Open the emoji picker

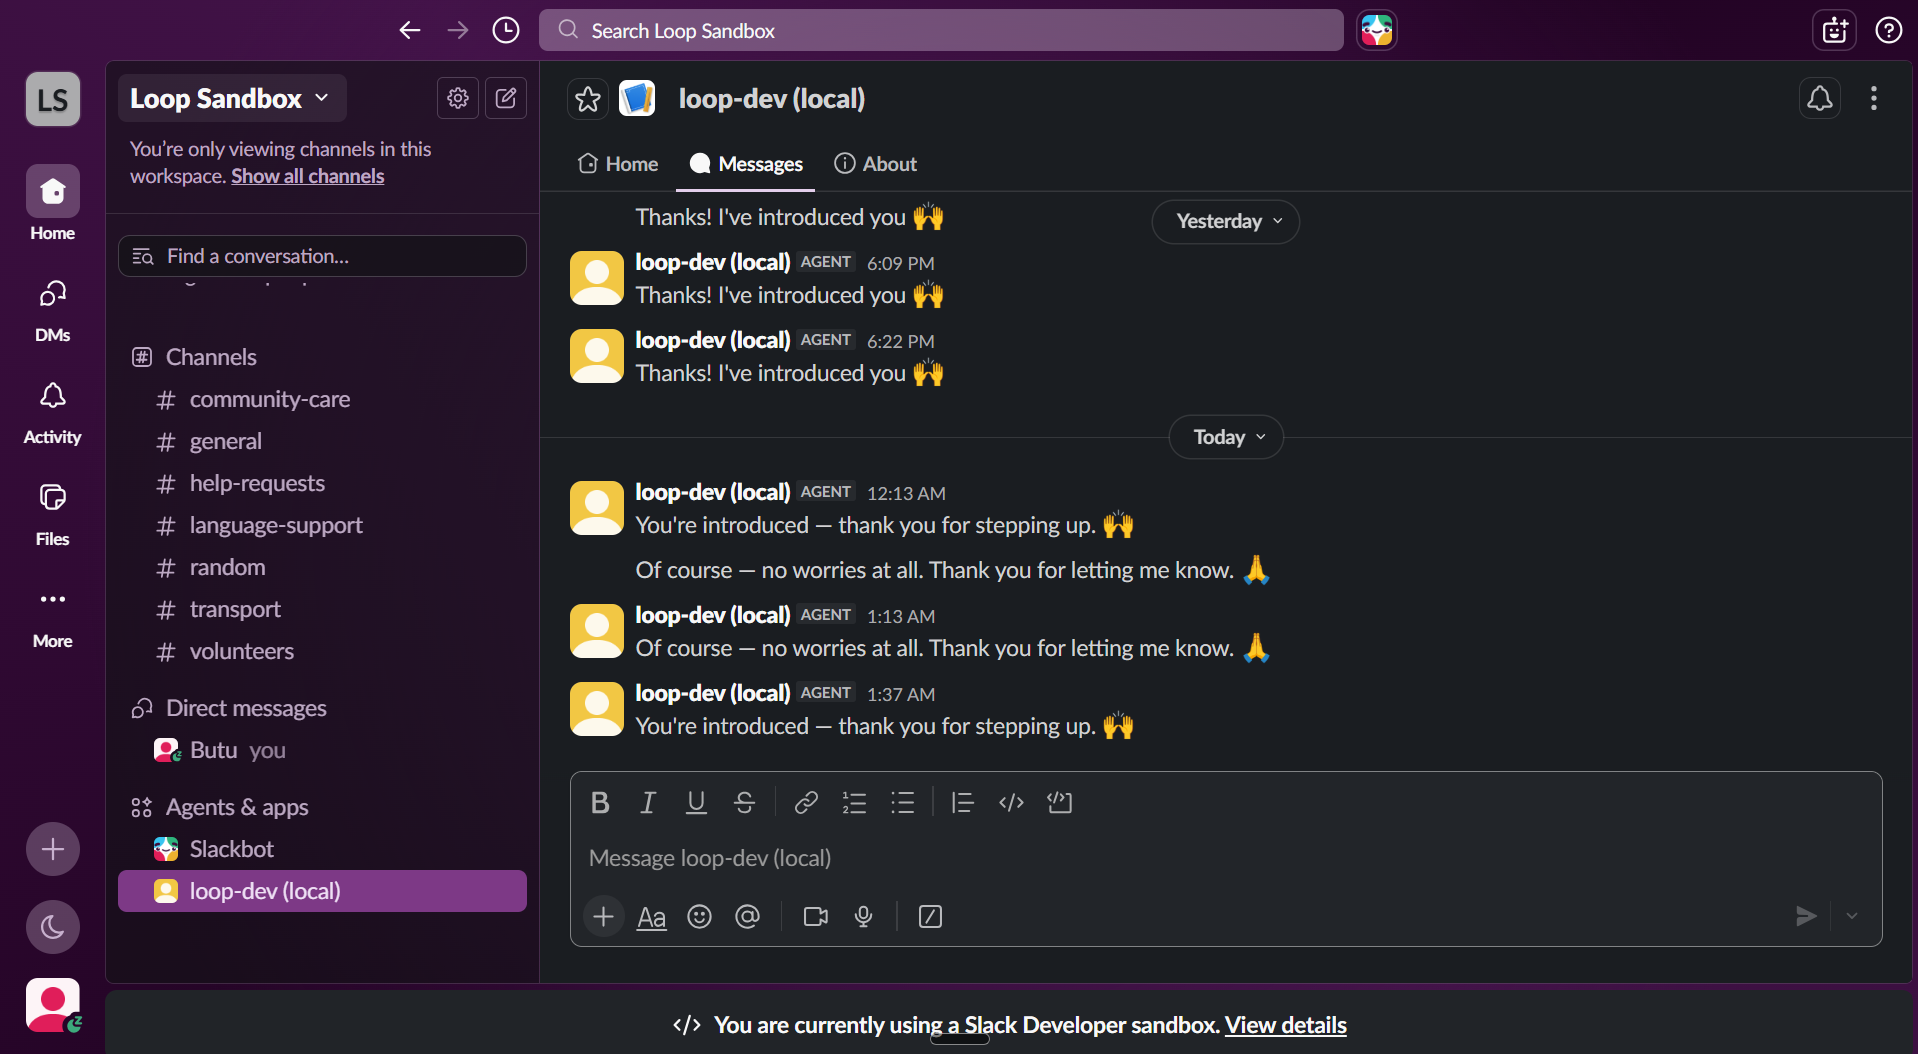click(699, 916)
